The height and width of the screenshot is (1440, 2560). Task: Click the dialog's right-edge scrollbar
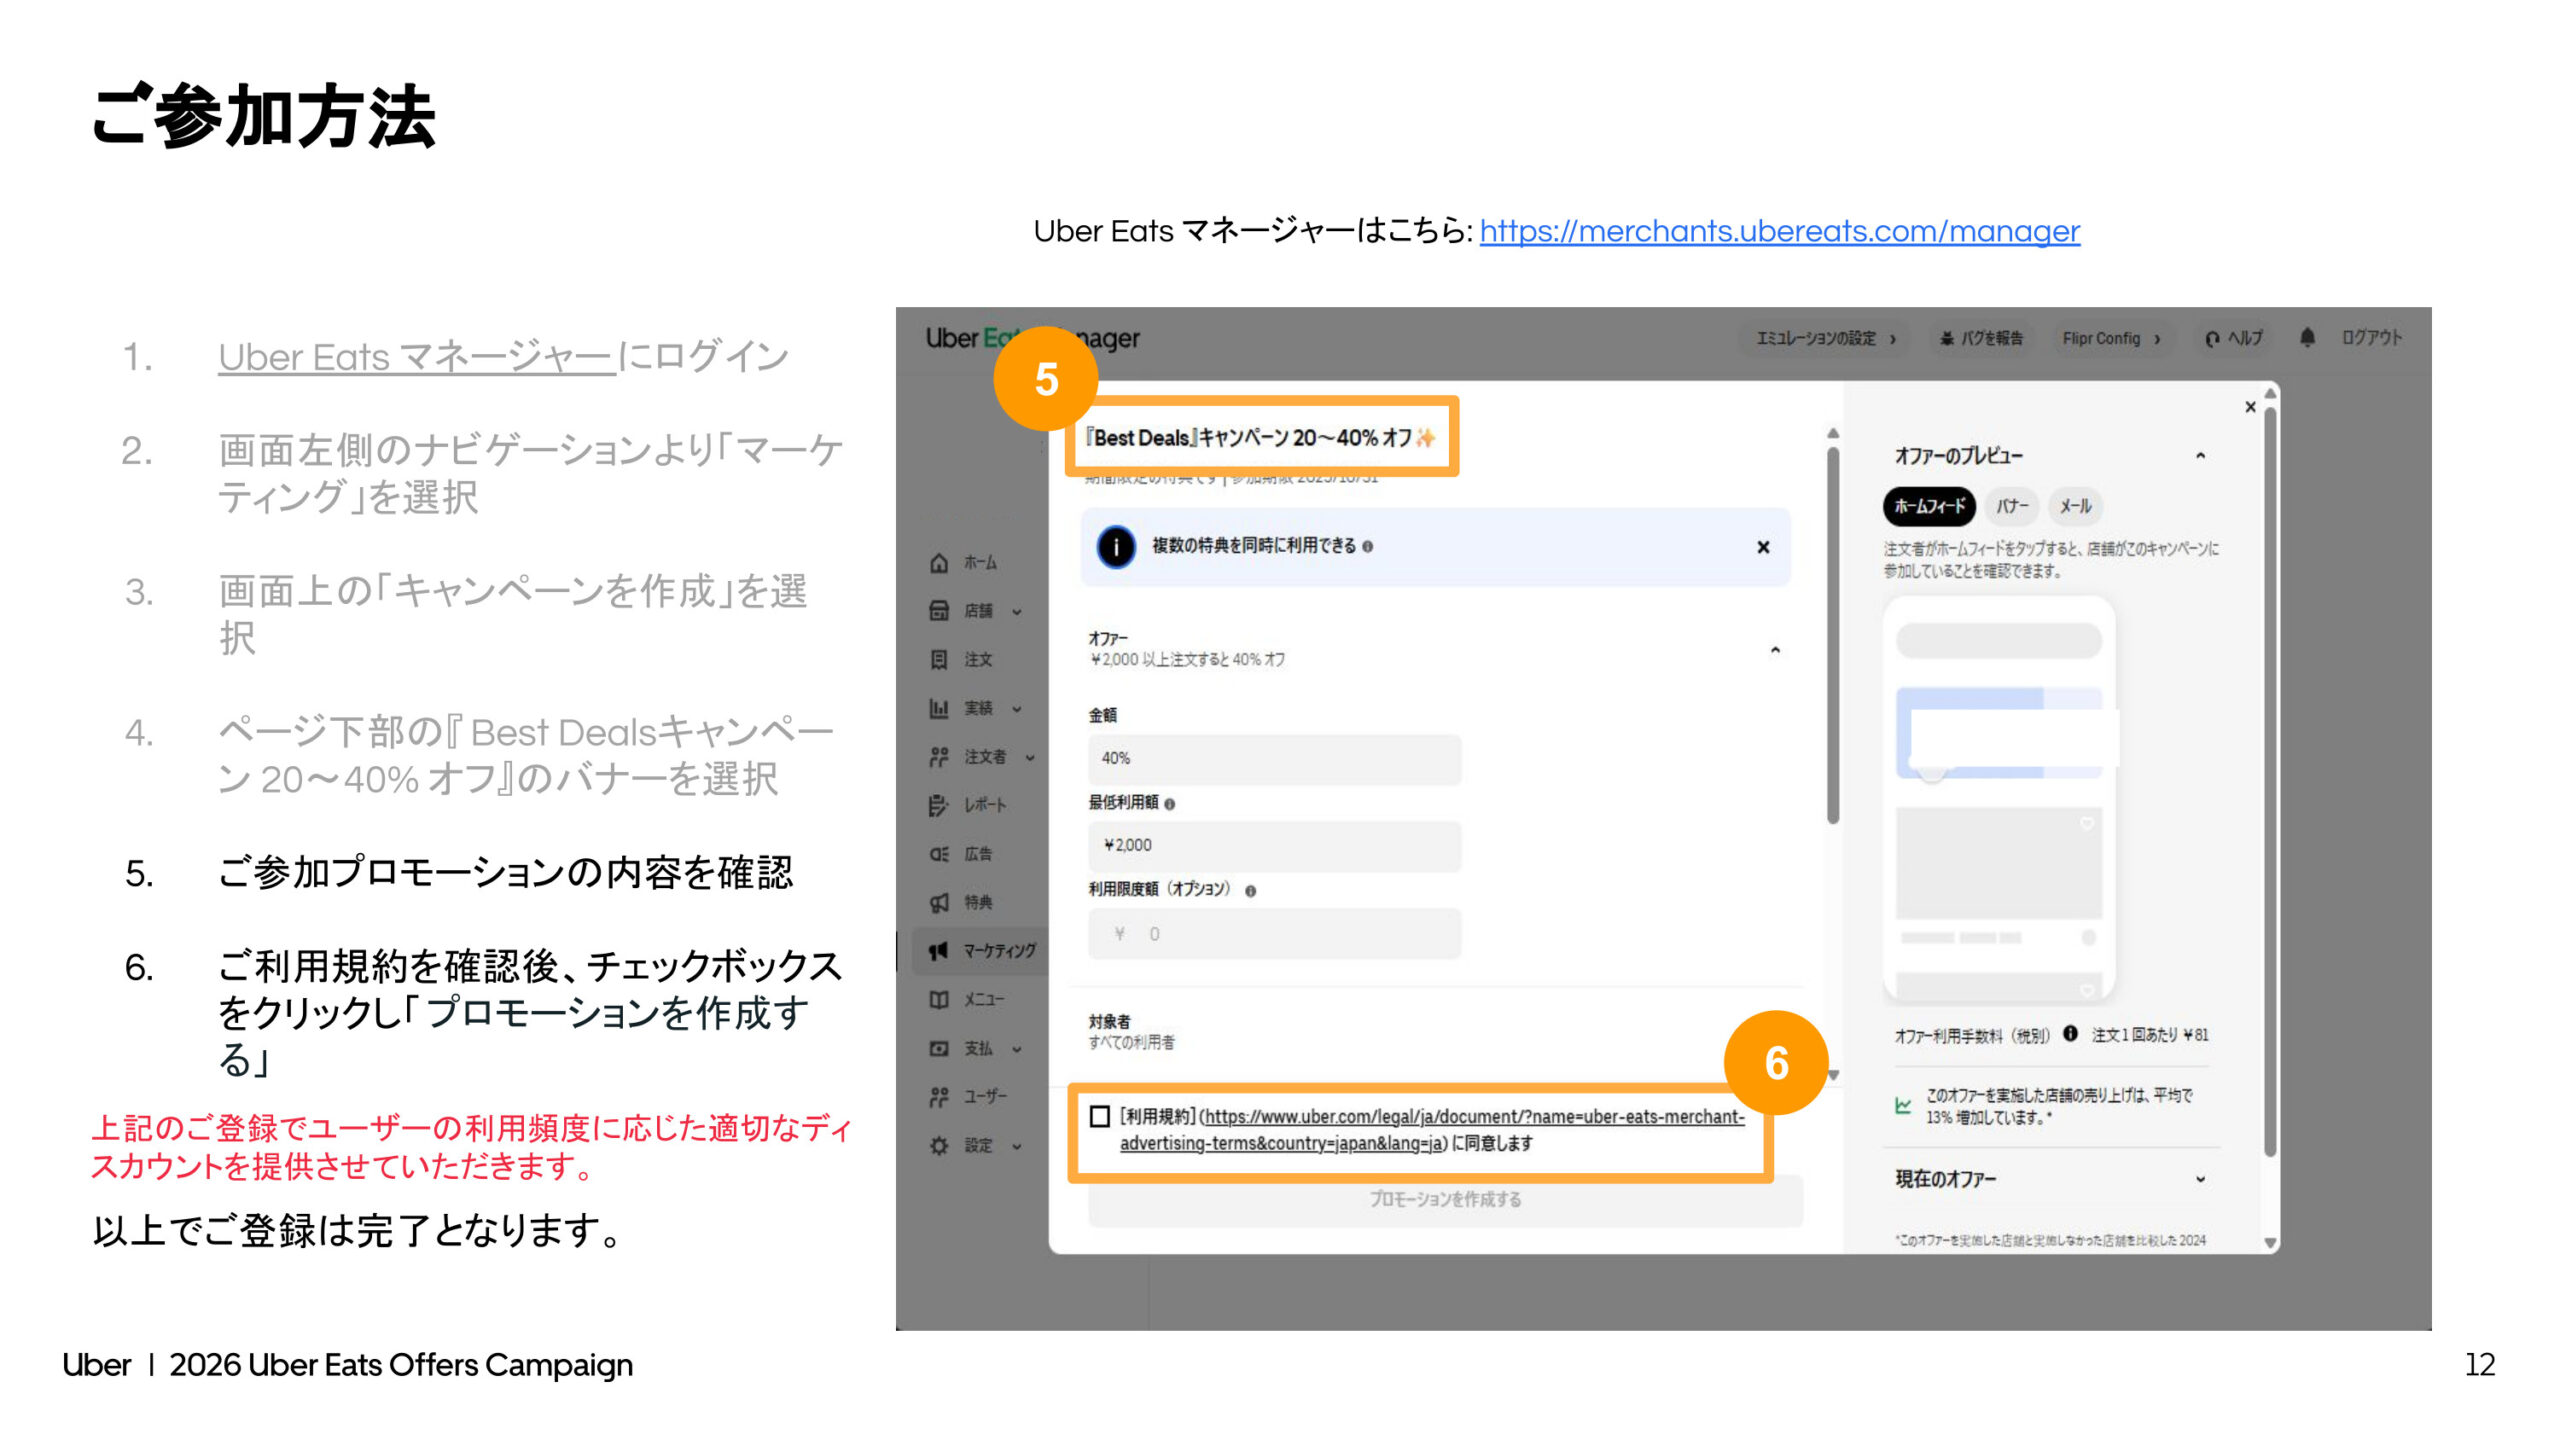pos(2269,780)
